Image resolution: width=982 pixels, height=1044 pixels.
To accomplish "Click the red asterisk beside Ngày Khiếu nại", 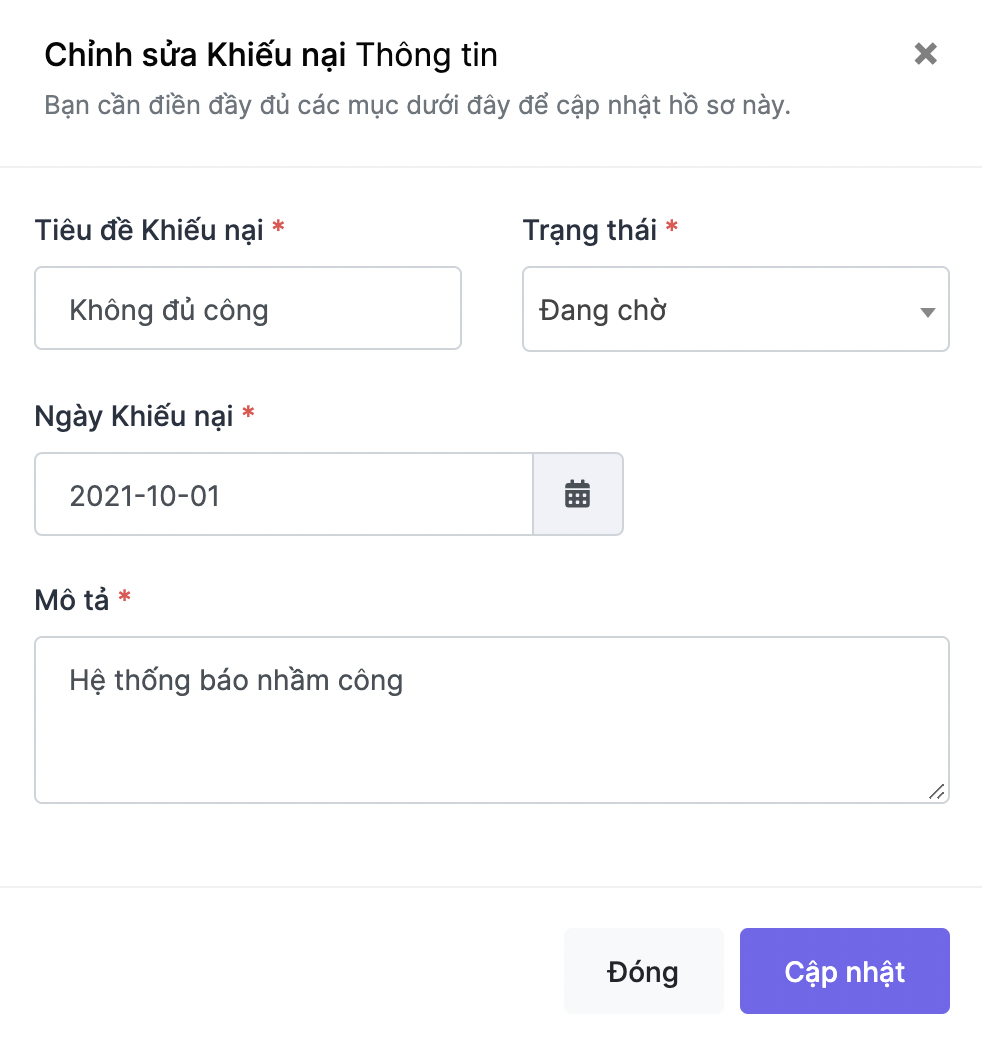I will click(x=248, y=413).
